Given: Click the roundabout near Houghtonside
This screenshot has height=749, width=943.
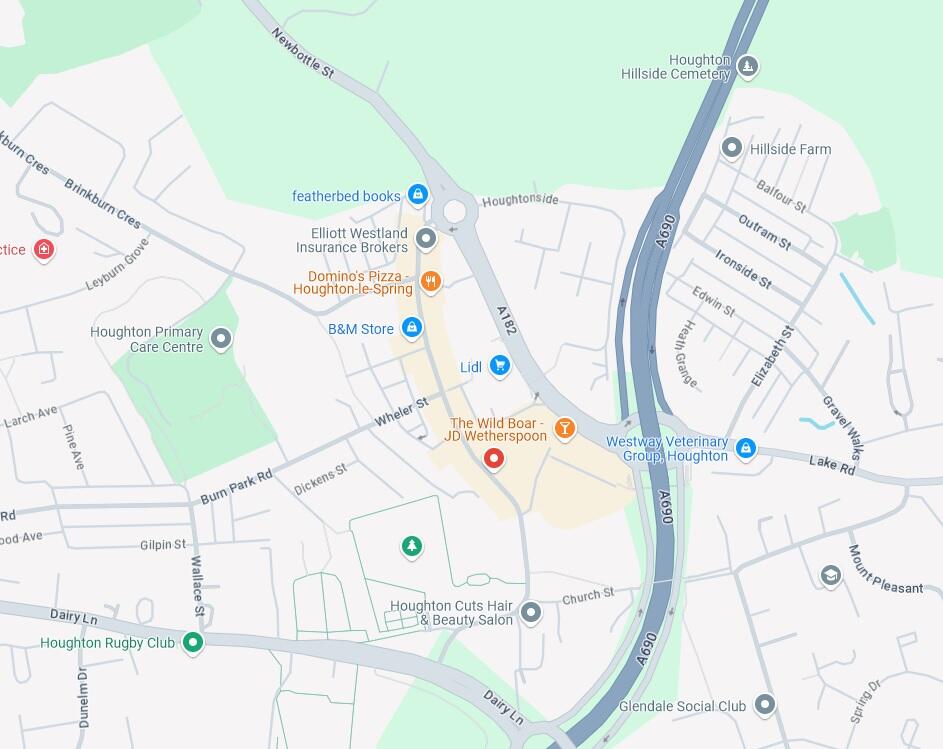Looking at the screenshot, I should point(454,211).
